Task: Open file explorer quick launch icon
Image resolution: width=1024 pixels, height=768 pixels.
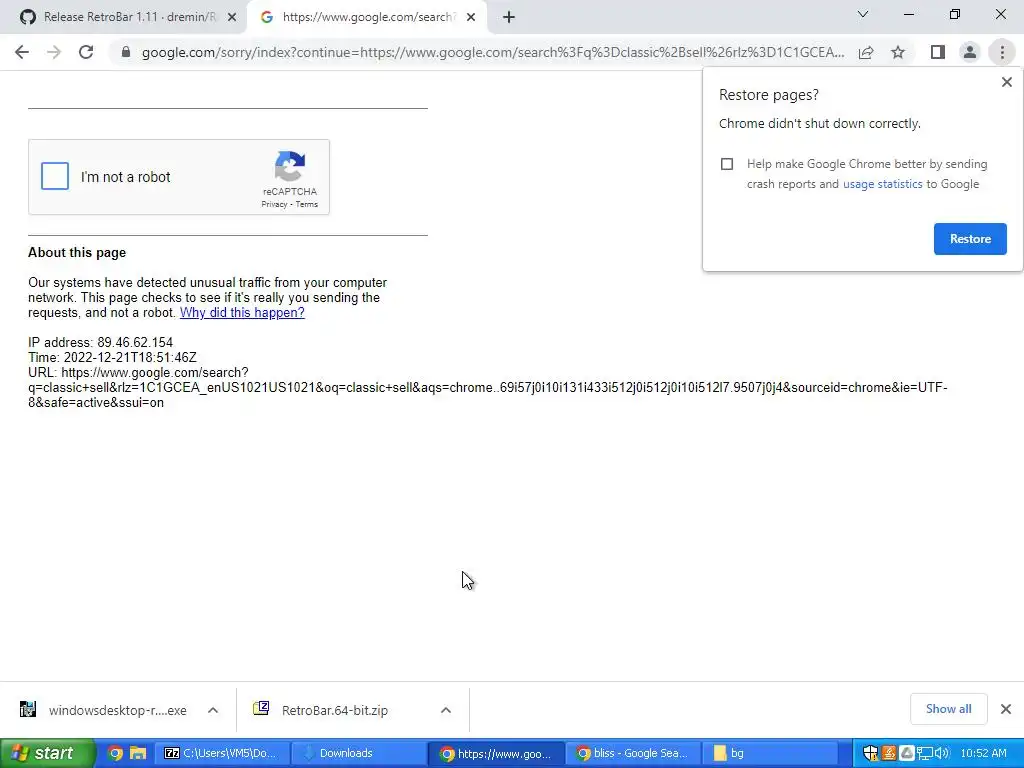Action: click(138, 753)
